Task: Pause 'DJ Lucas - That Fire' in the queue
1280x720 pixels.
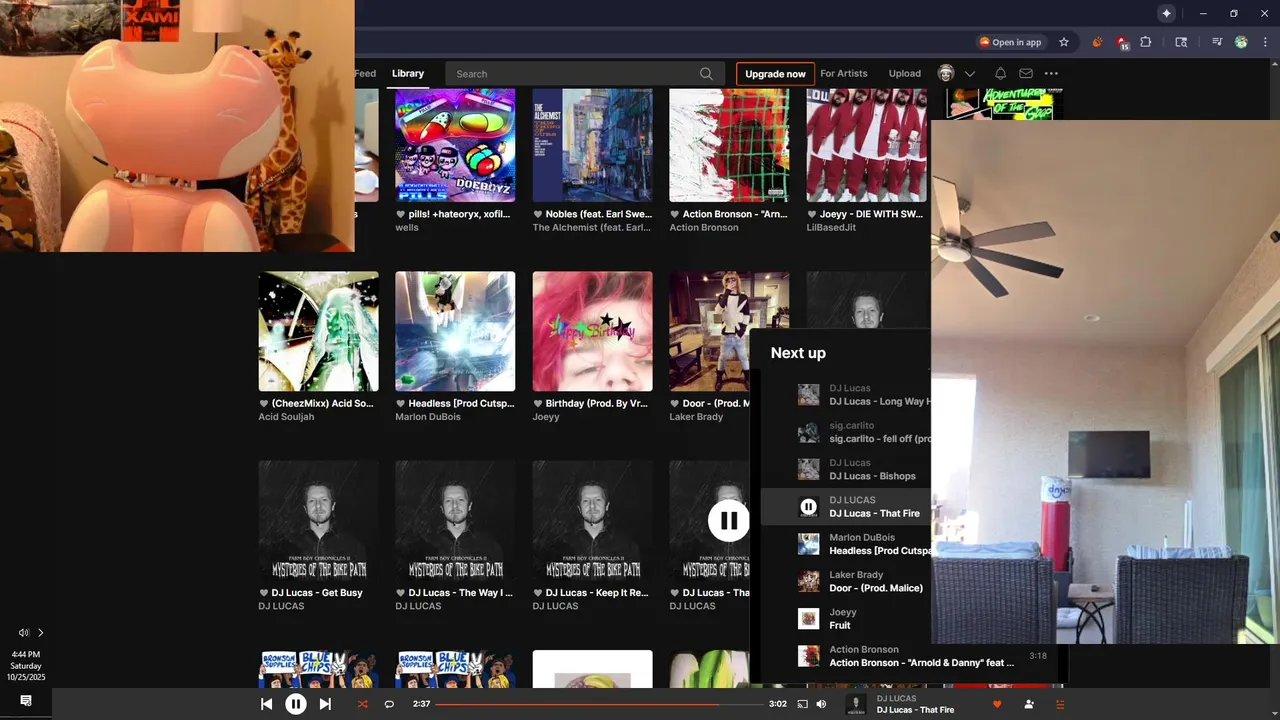Action: [x=809, y=507]
